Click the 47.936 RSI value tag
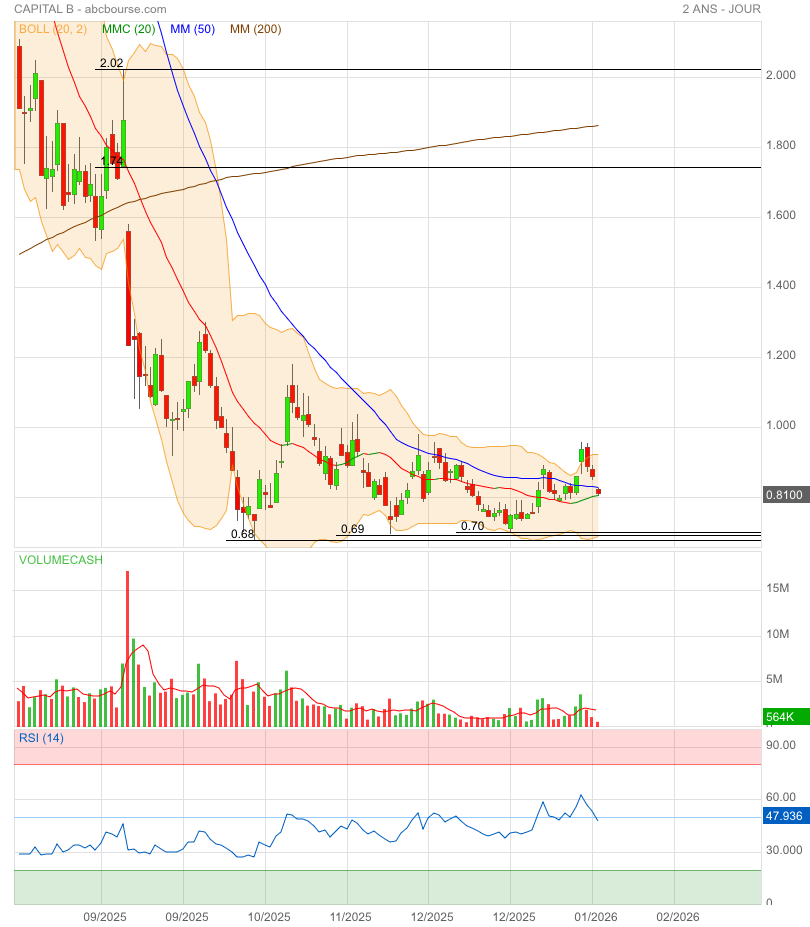 tap(783, 817)
